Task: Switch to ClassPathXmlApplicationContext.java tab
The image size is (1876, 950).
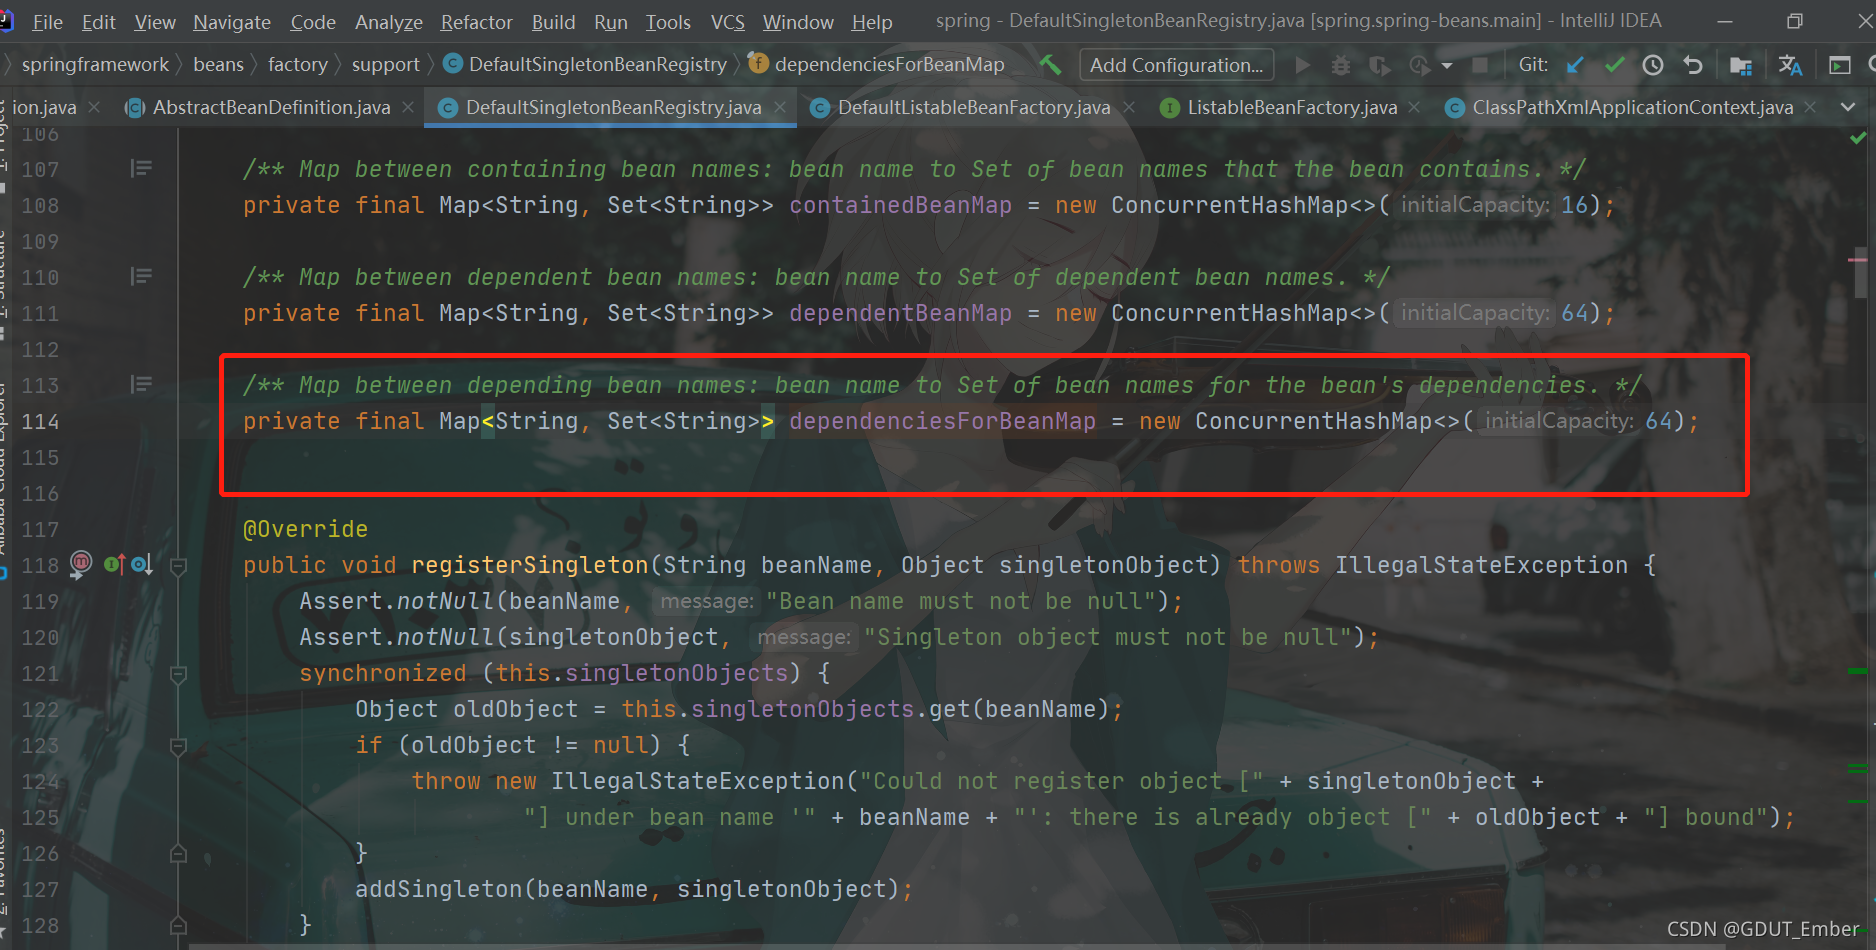Action: [x=1632, y=107]
